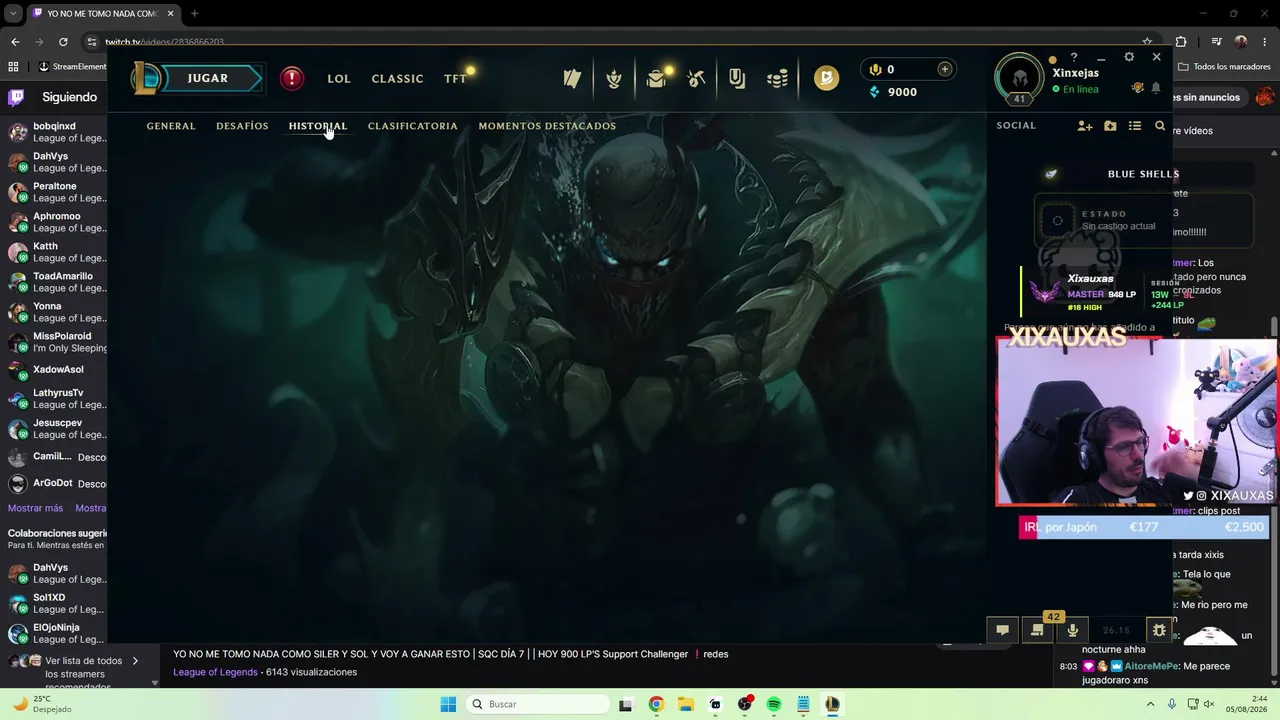
Task: Switch to the CLASSIC tab
Action: coord(397,79)
